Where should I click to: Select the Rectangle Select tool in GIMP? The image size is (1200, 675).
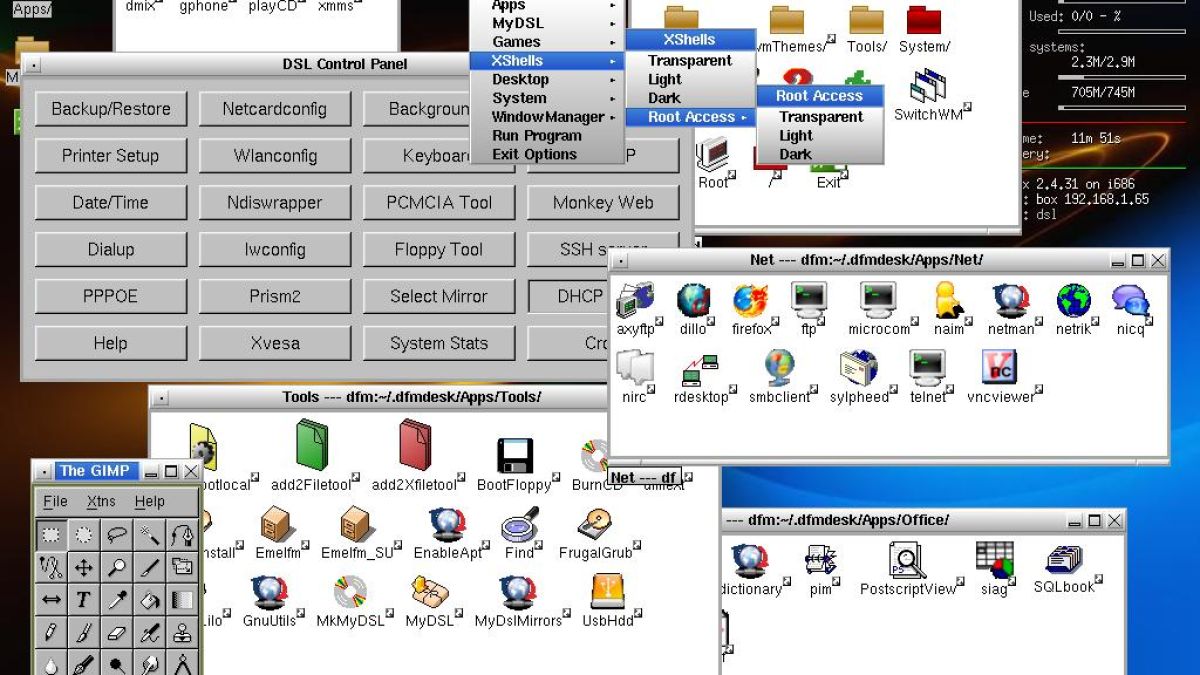(51, 535)
